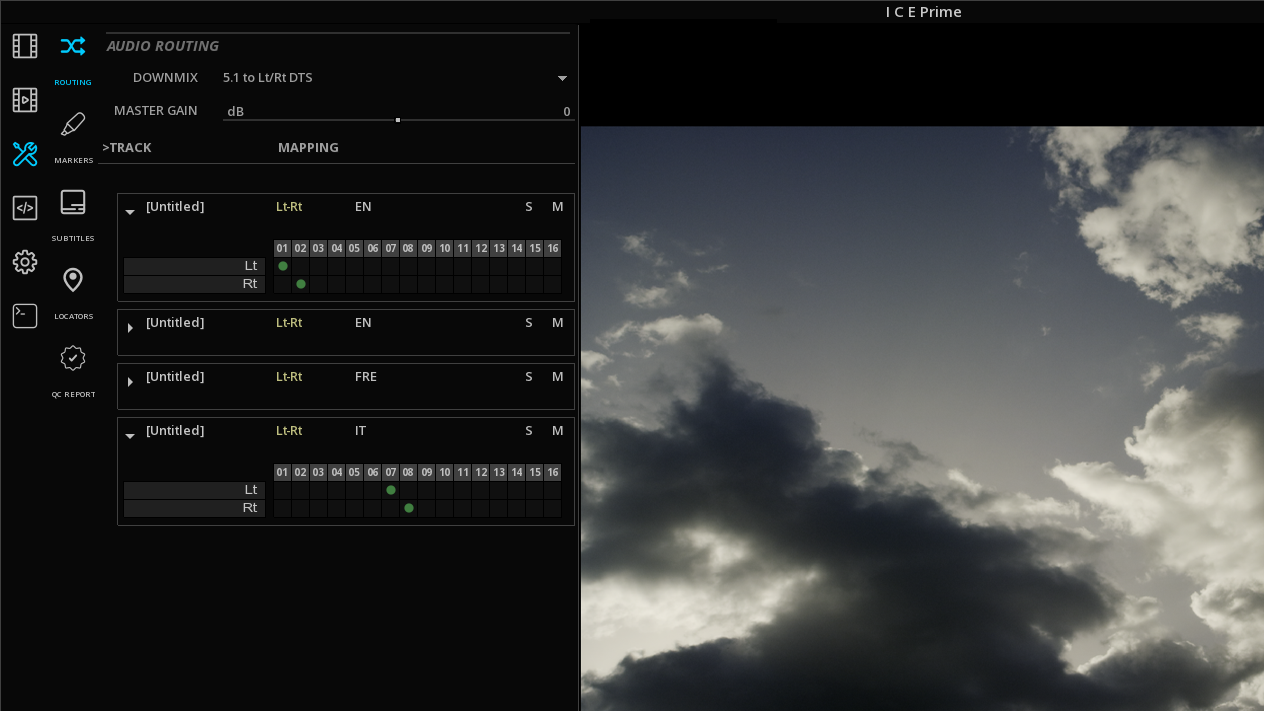The width and height of the screenshot is (1264, 711).
Task: Click the first EN track [Untitled] name
Action: tap(175, 207)
